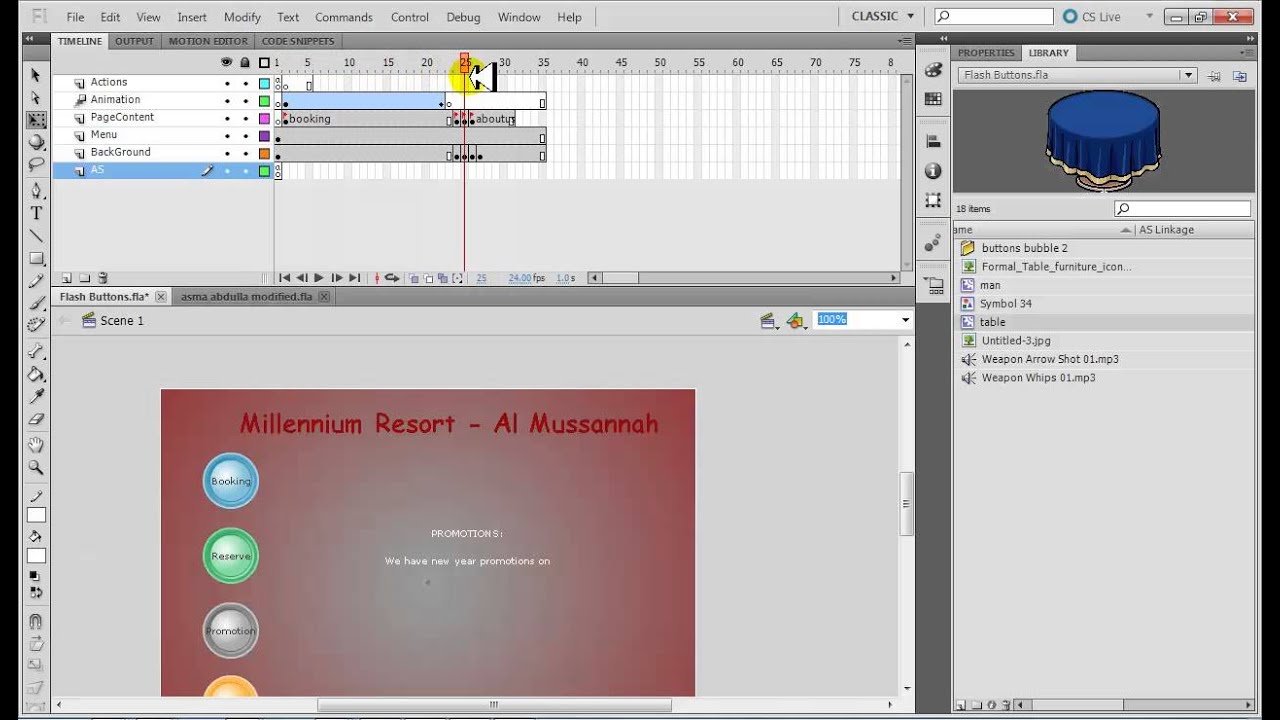The height and width of the screenshot is (720, 1280).
Task: Open the CLASSIC workspace dropdown
Action: [x=883, y=16]
